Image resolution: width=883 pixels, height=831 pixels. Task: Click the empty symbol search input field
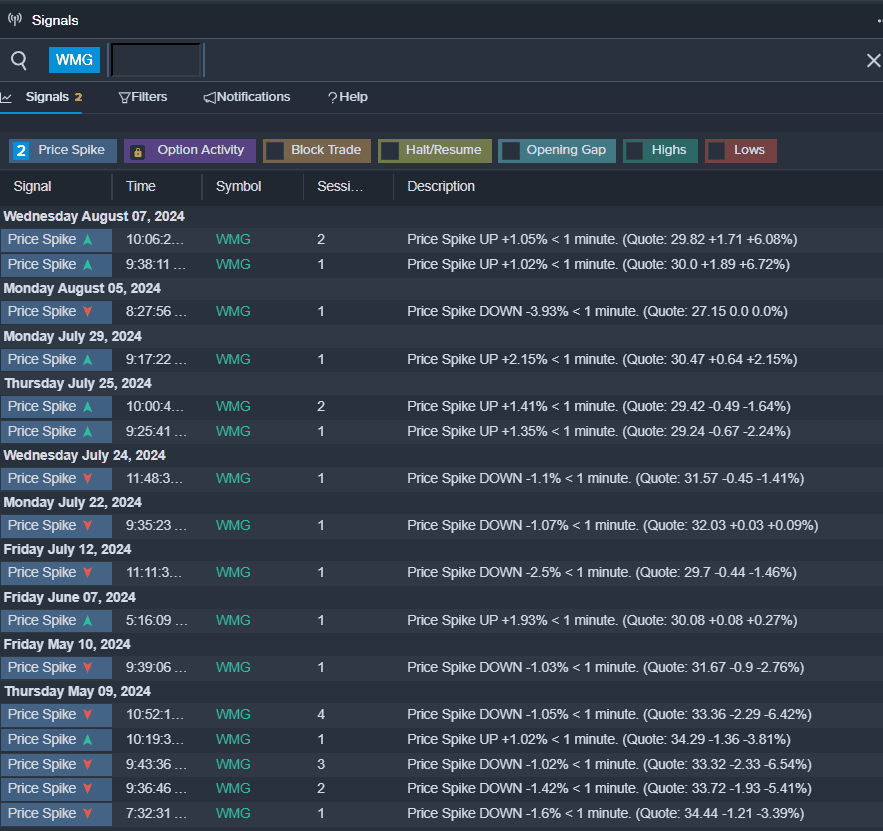click(156, 60)
